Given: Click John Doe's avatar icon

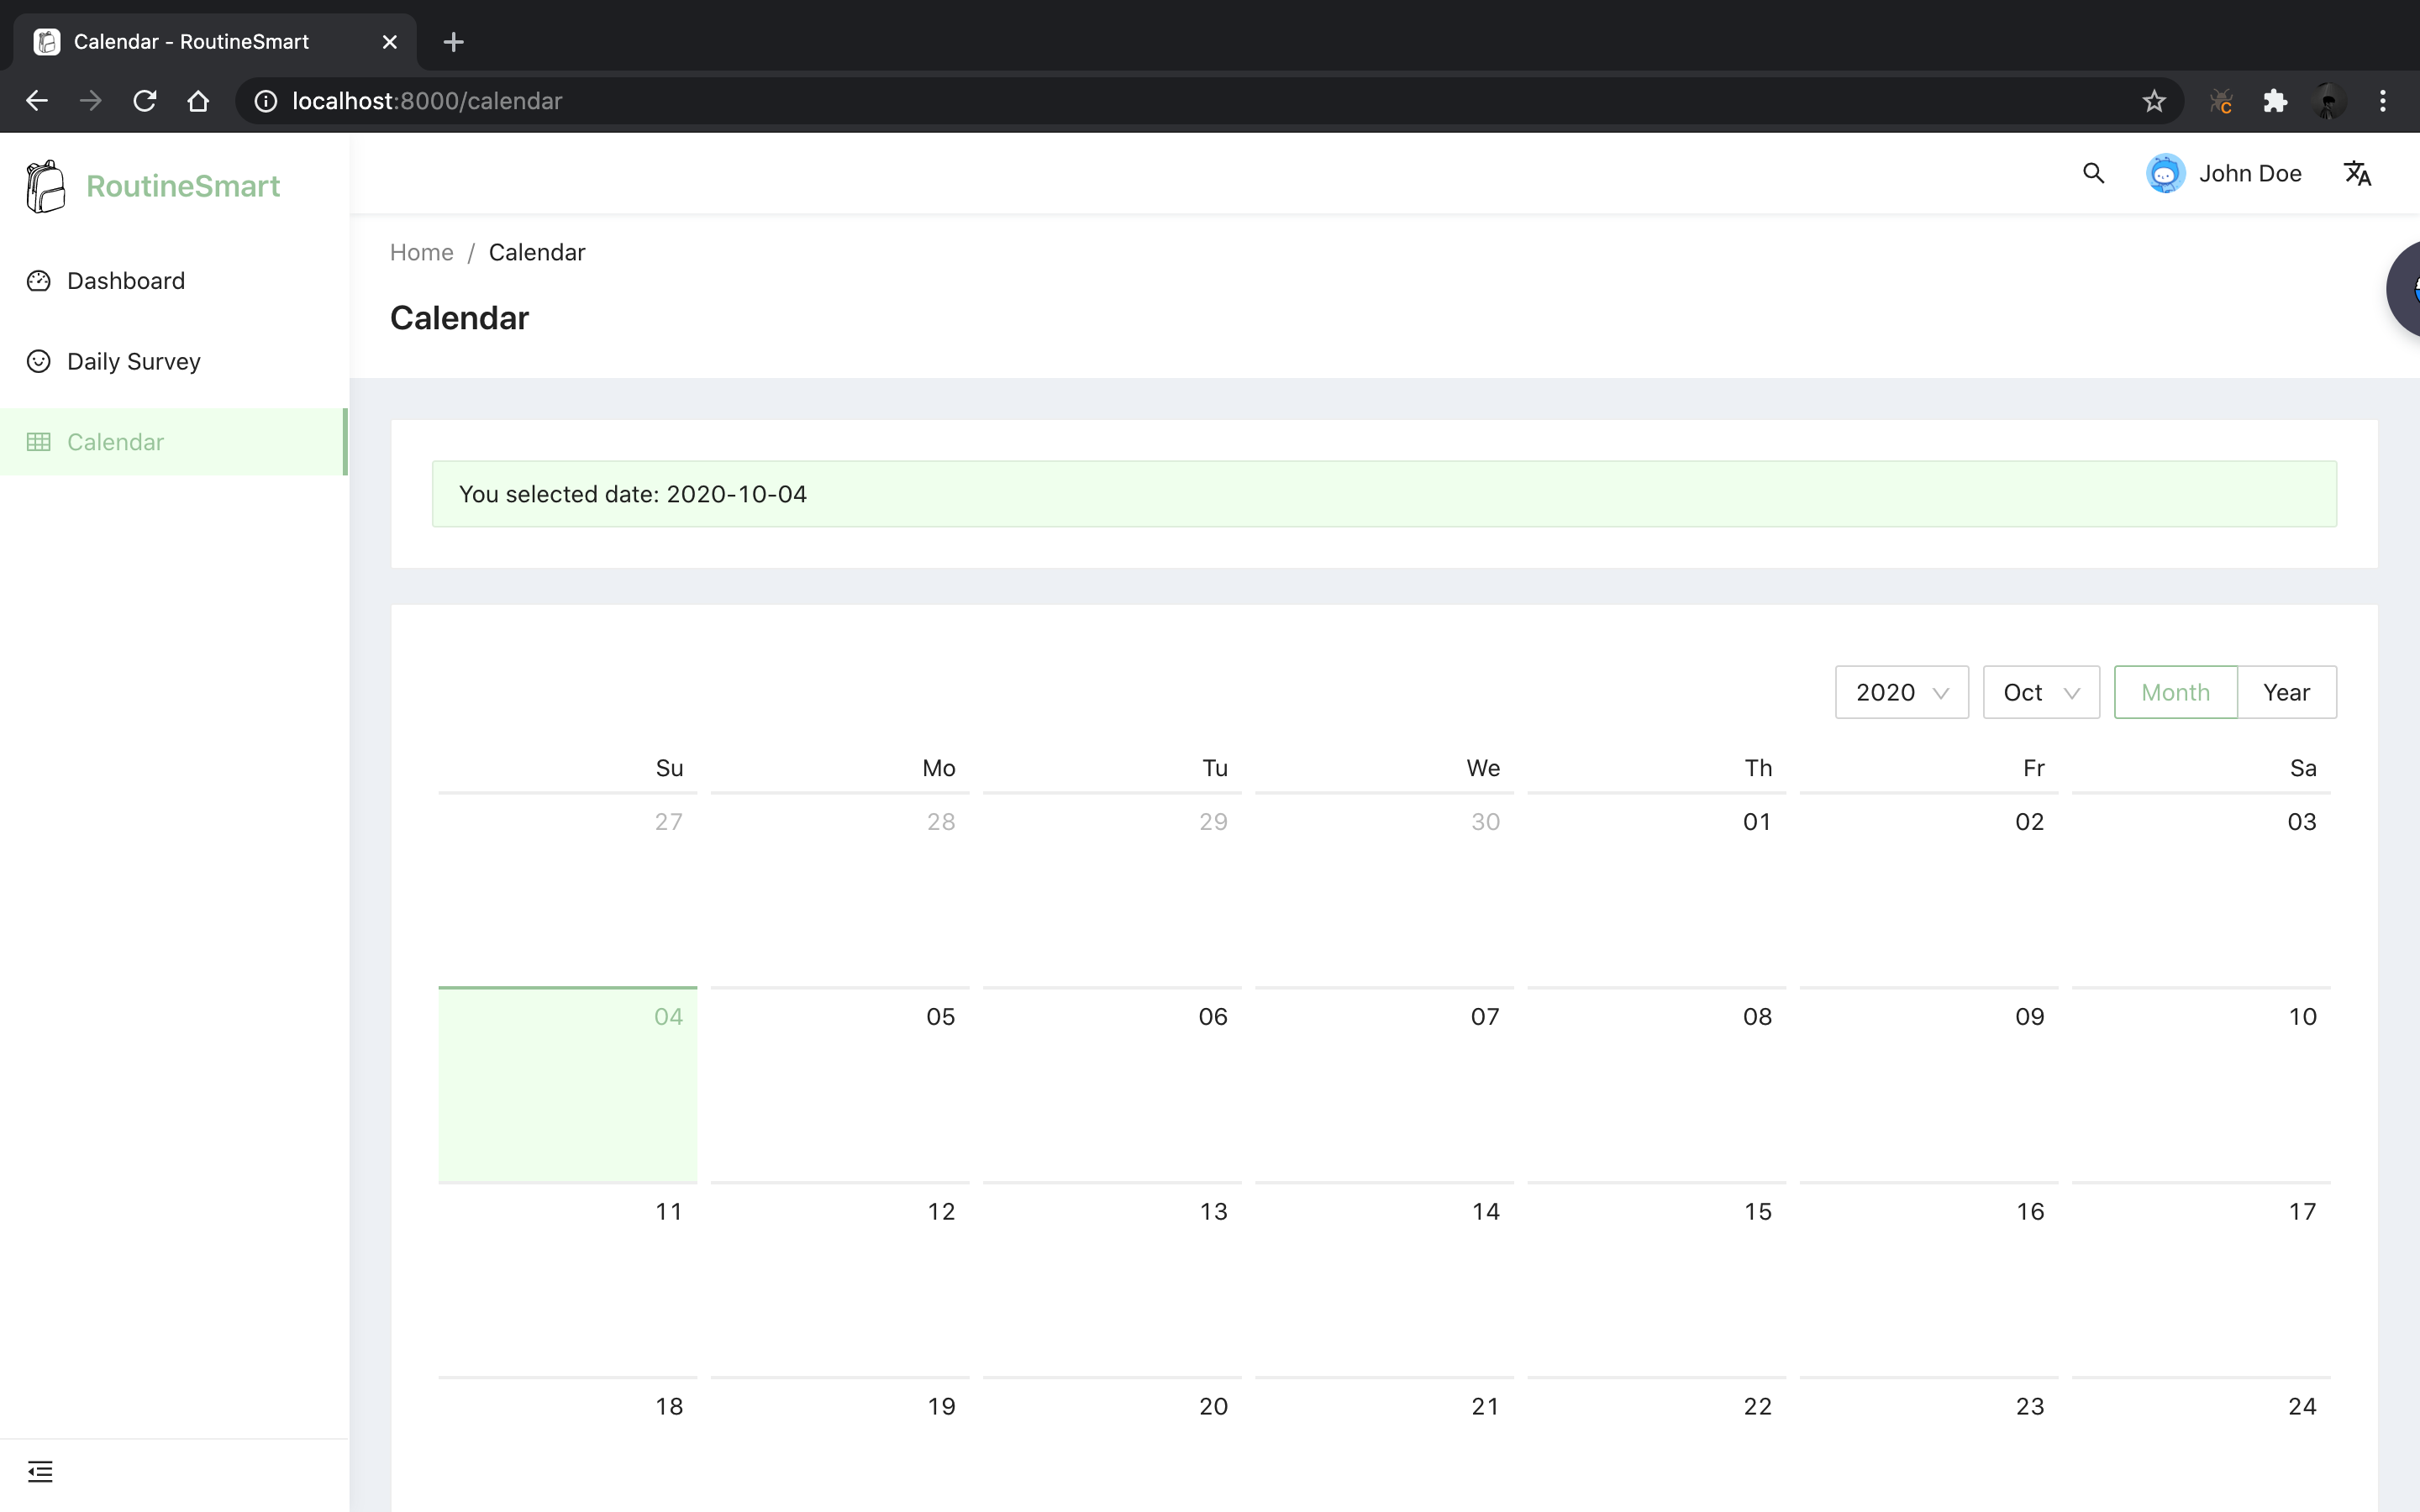Looking at the screenshot, I should [2165, 173].
